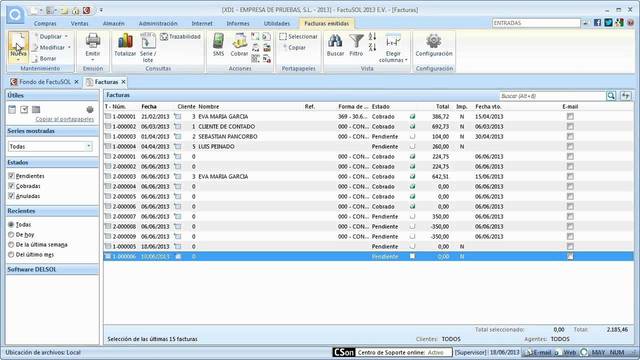Click the Cobrar action icon
Image resolution: width=640 pixels, height=360 pixels.
pyautogui.click(x=240, y=41)
